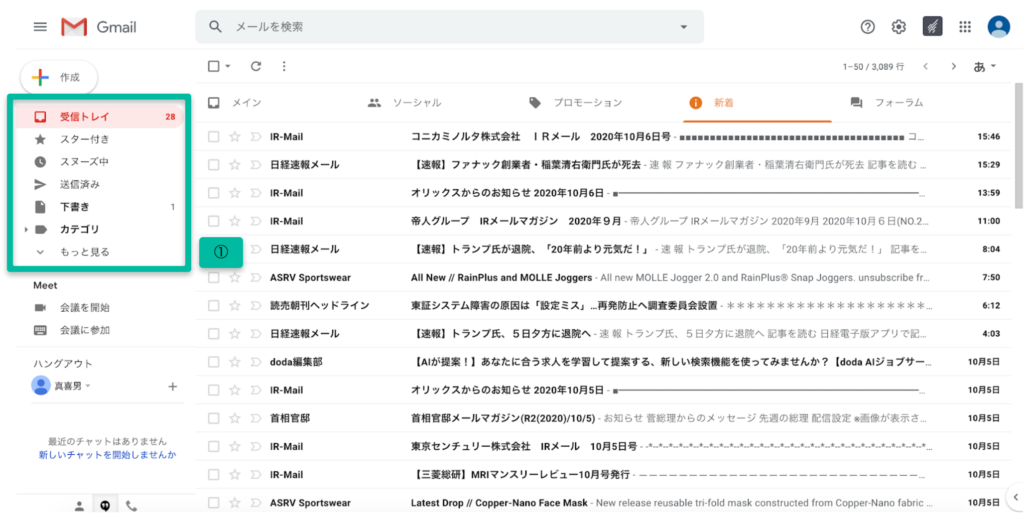This screenshot has width=1024, height=518.
Task: Open the main menu hamburger icon
Action: (40, 27)
